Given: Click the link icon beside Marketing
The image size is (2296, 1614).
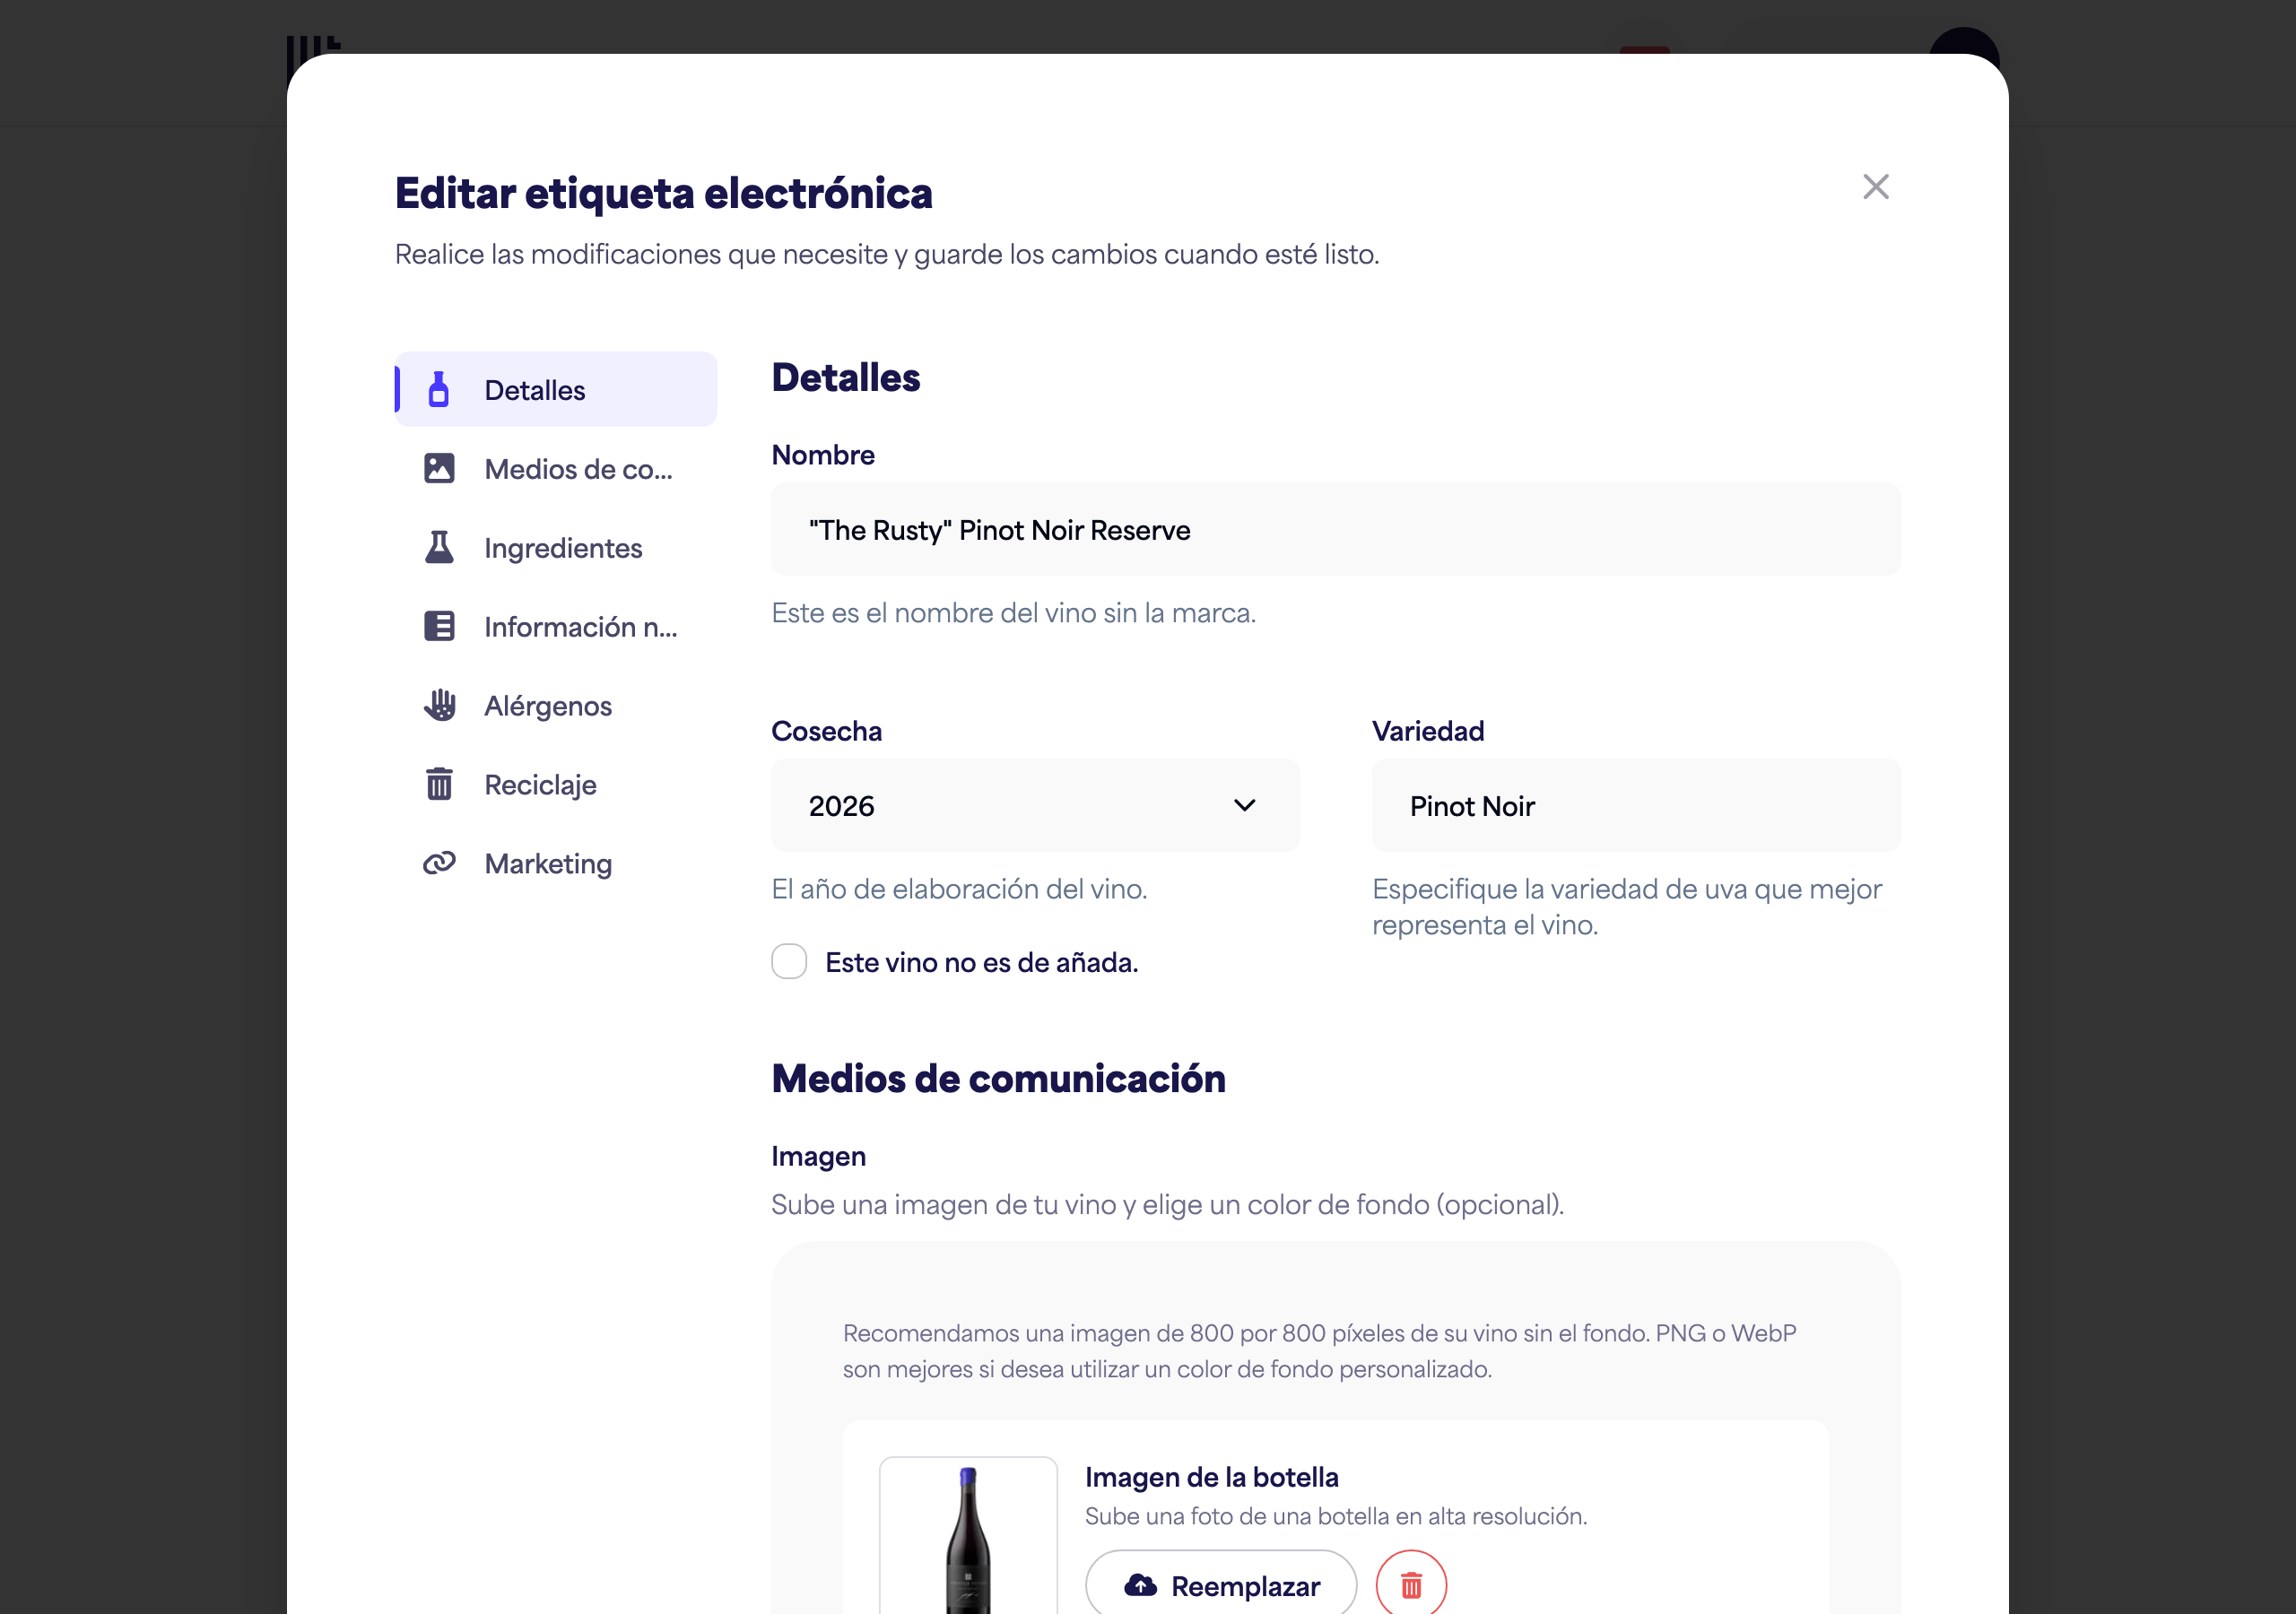Looking at the screenshot, I should (x=439, y=863).
